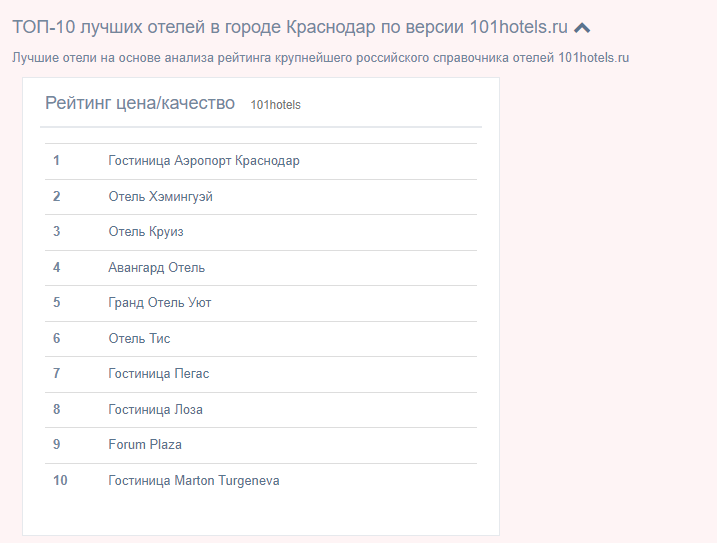Open Отель Хэмингуэй link
The image size is (717, 543).
(161, 196)
